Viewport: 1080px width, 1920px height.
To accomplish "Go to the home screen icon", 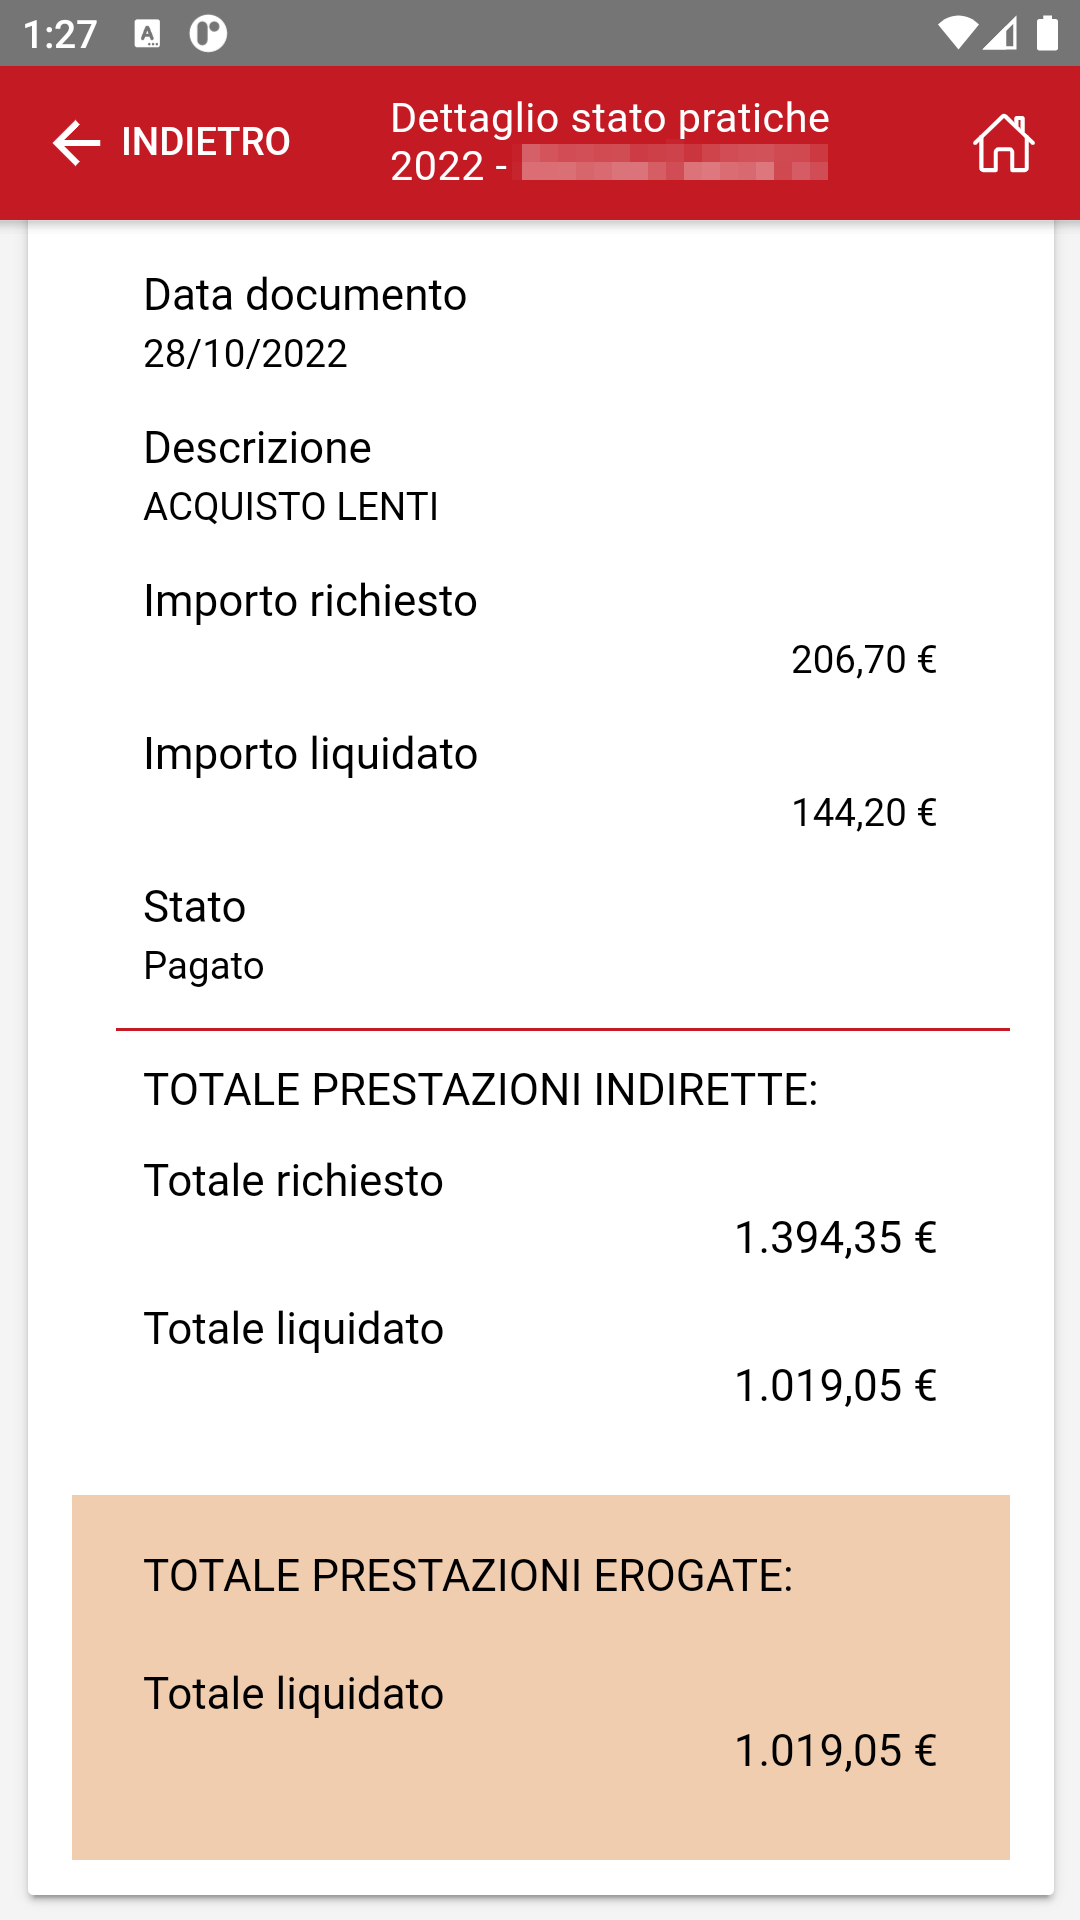I will pos(1003,143).
